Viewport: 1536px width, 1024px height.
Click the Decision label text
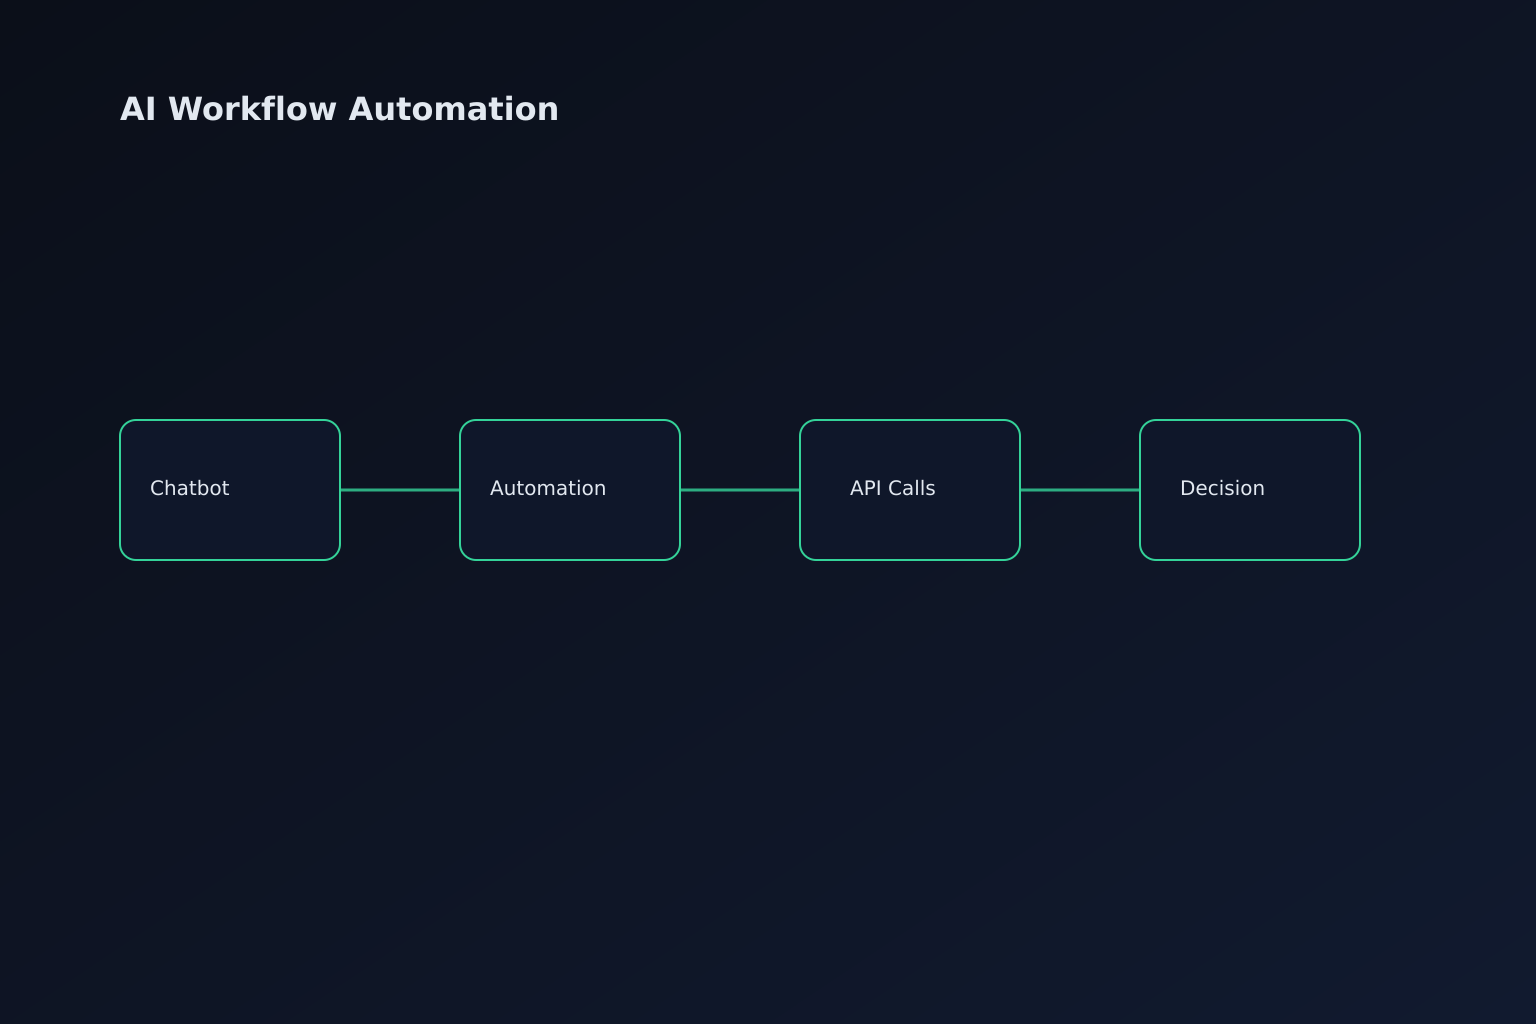pyautogui.click(x=1222, y=489)
